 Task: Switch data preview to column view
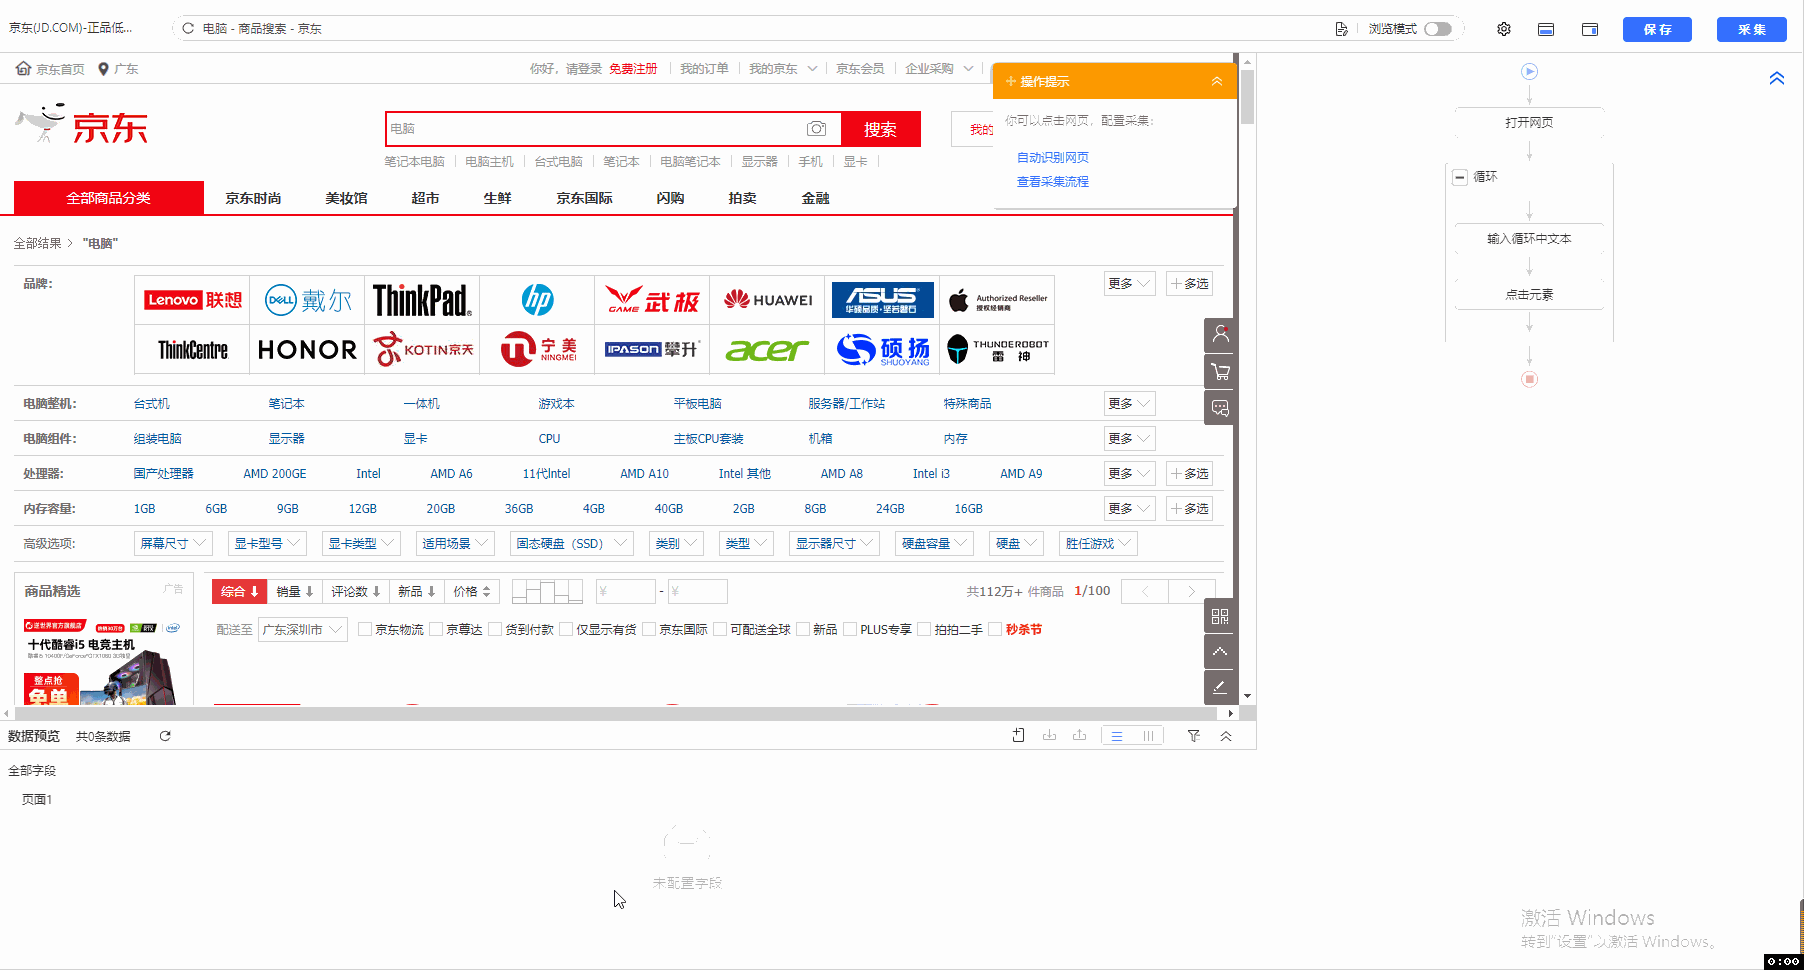coord(1148,736)
